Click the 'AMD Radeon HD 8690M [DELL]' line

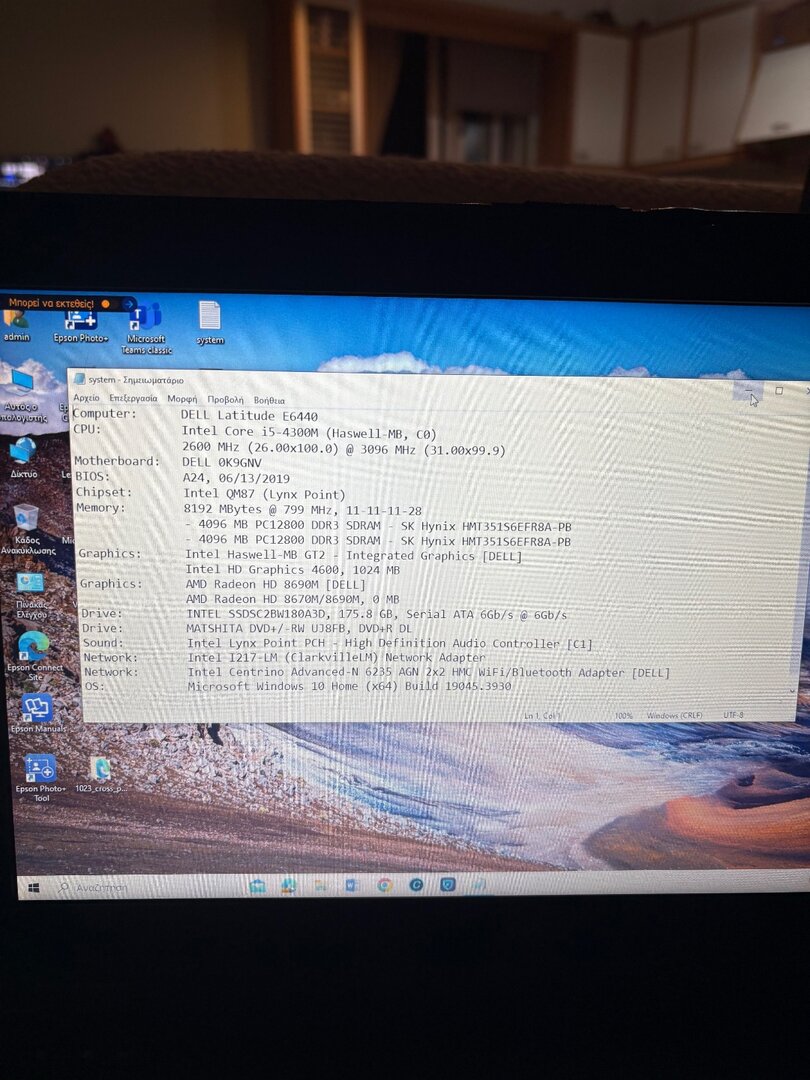click(x=276, y=584)
